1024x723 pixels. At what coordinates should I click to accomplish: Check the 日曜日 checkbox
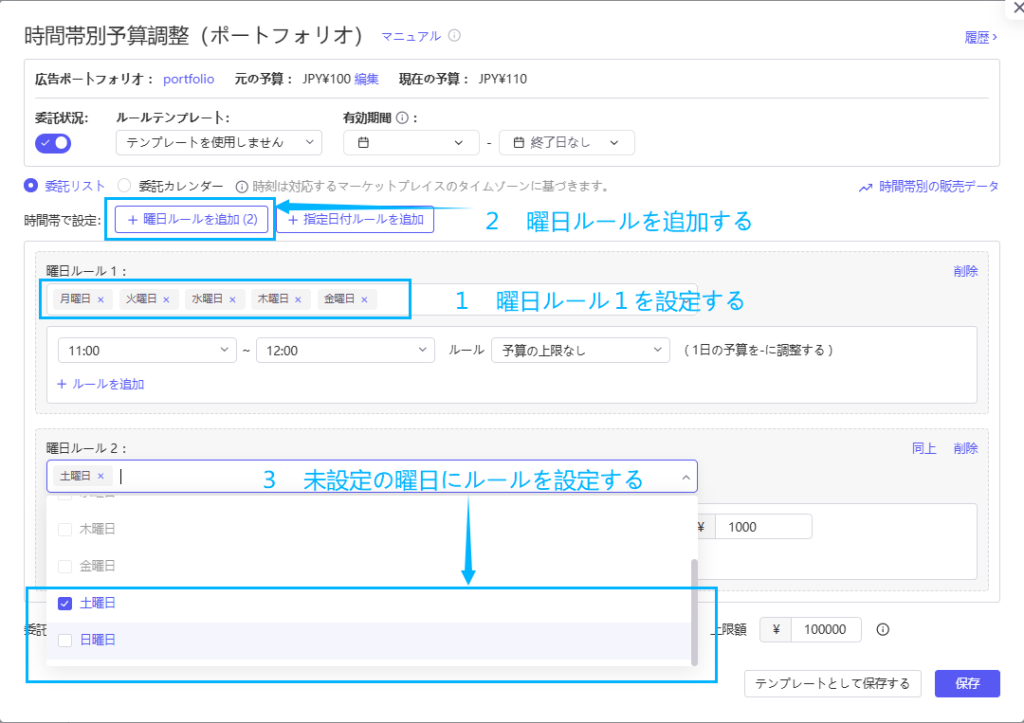click(65, 641)
